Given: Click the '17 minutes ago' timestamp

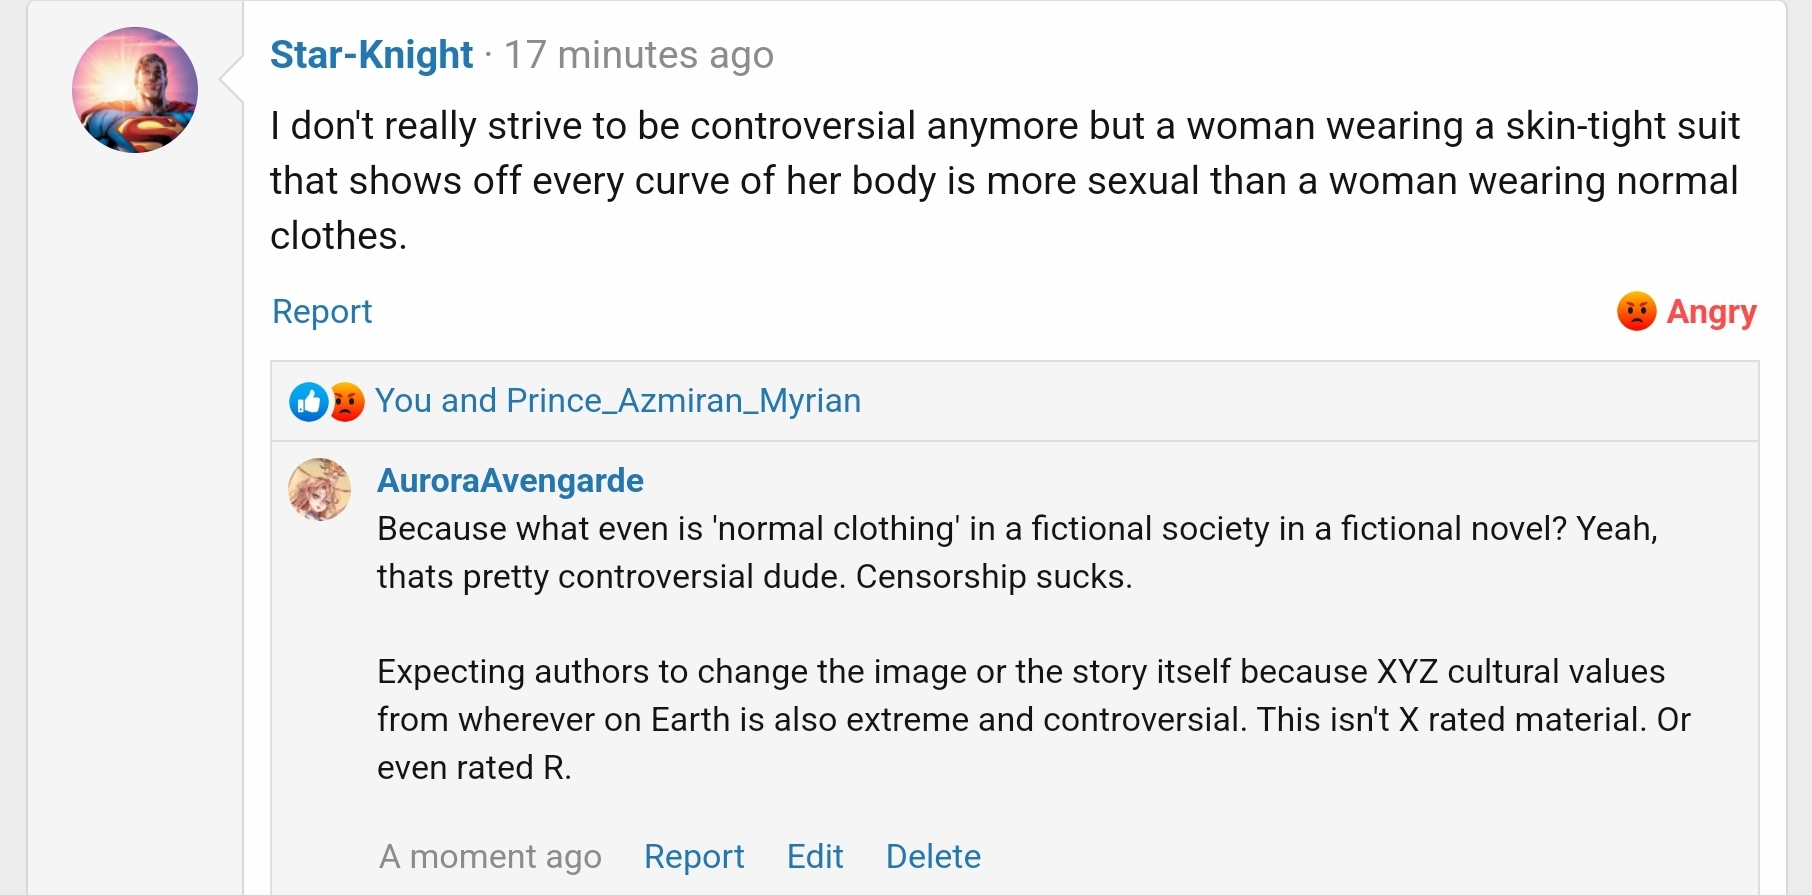Looking at the screenshot, I should [x=638, y=55].
